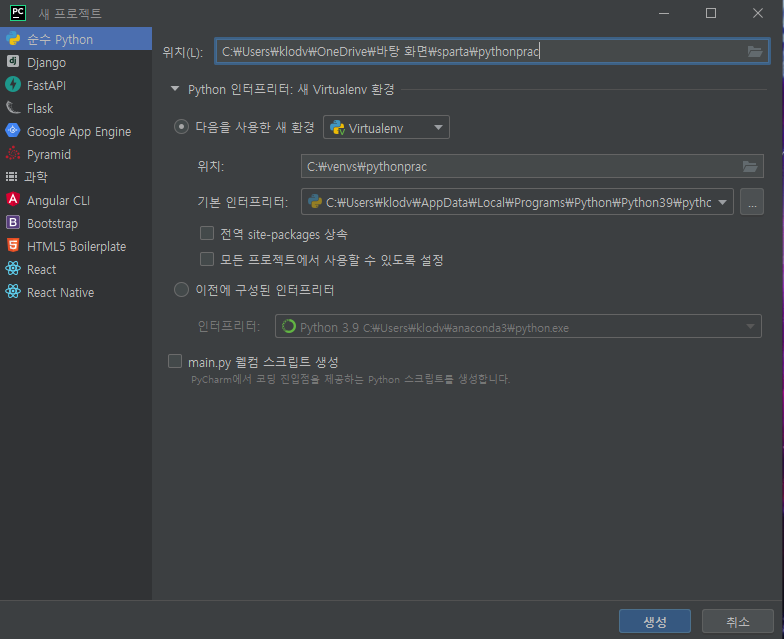Click the Bootstrap B icon
The width and height of the screenshot is (784, 639).
point(13,222)
